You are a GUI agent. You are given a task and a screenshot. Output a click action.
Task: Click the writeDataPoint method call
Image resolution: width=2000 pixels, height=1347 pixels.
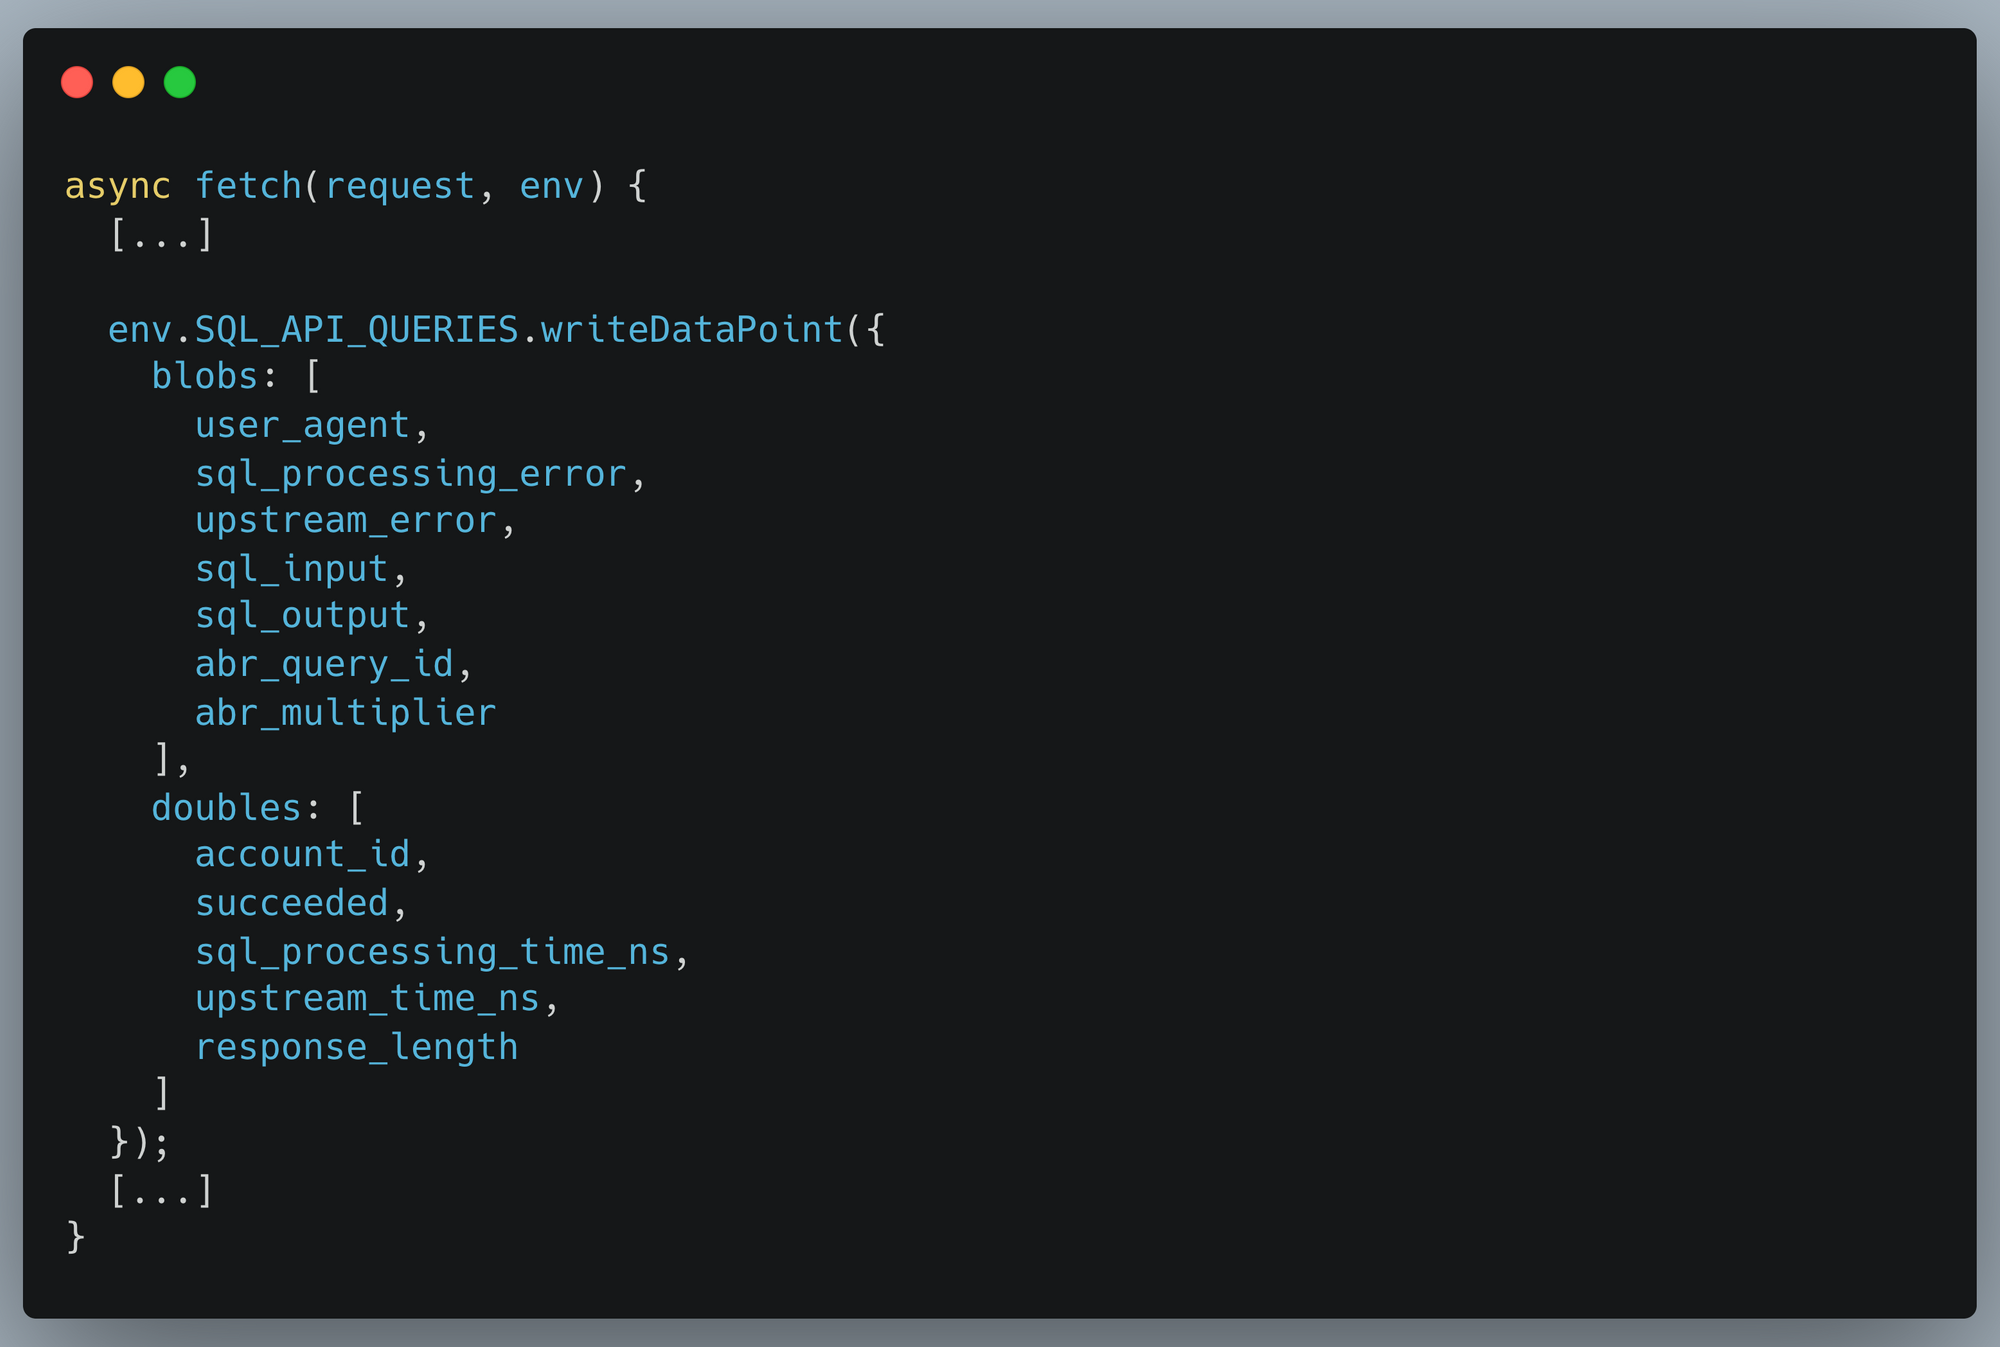tap(692, 330)
